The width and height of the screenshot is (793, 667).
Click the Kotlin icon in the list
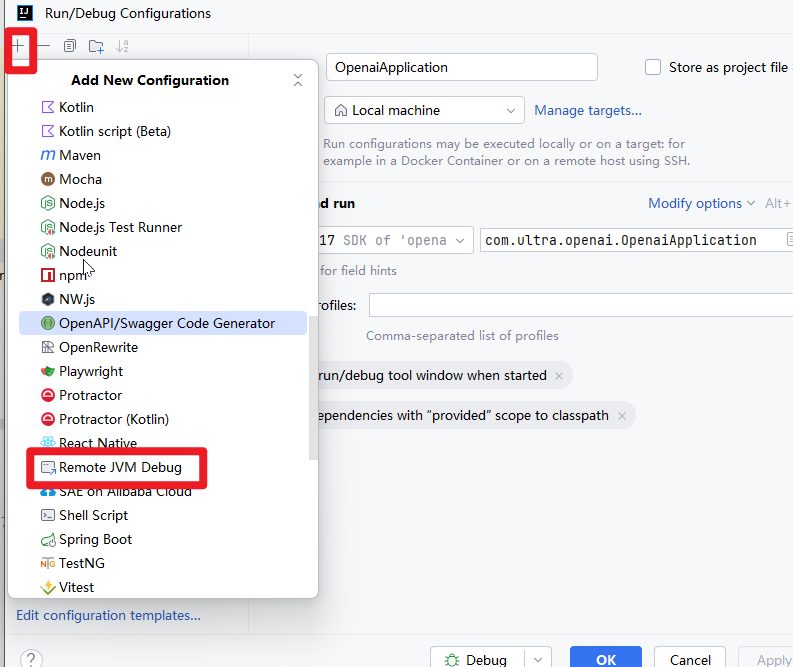pyautogui.click(x=48, y=107)
